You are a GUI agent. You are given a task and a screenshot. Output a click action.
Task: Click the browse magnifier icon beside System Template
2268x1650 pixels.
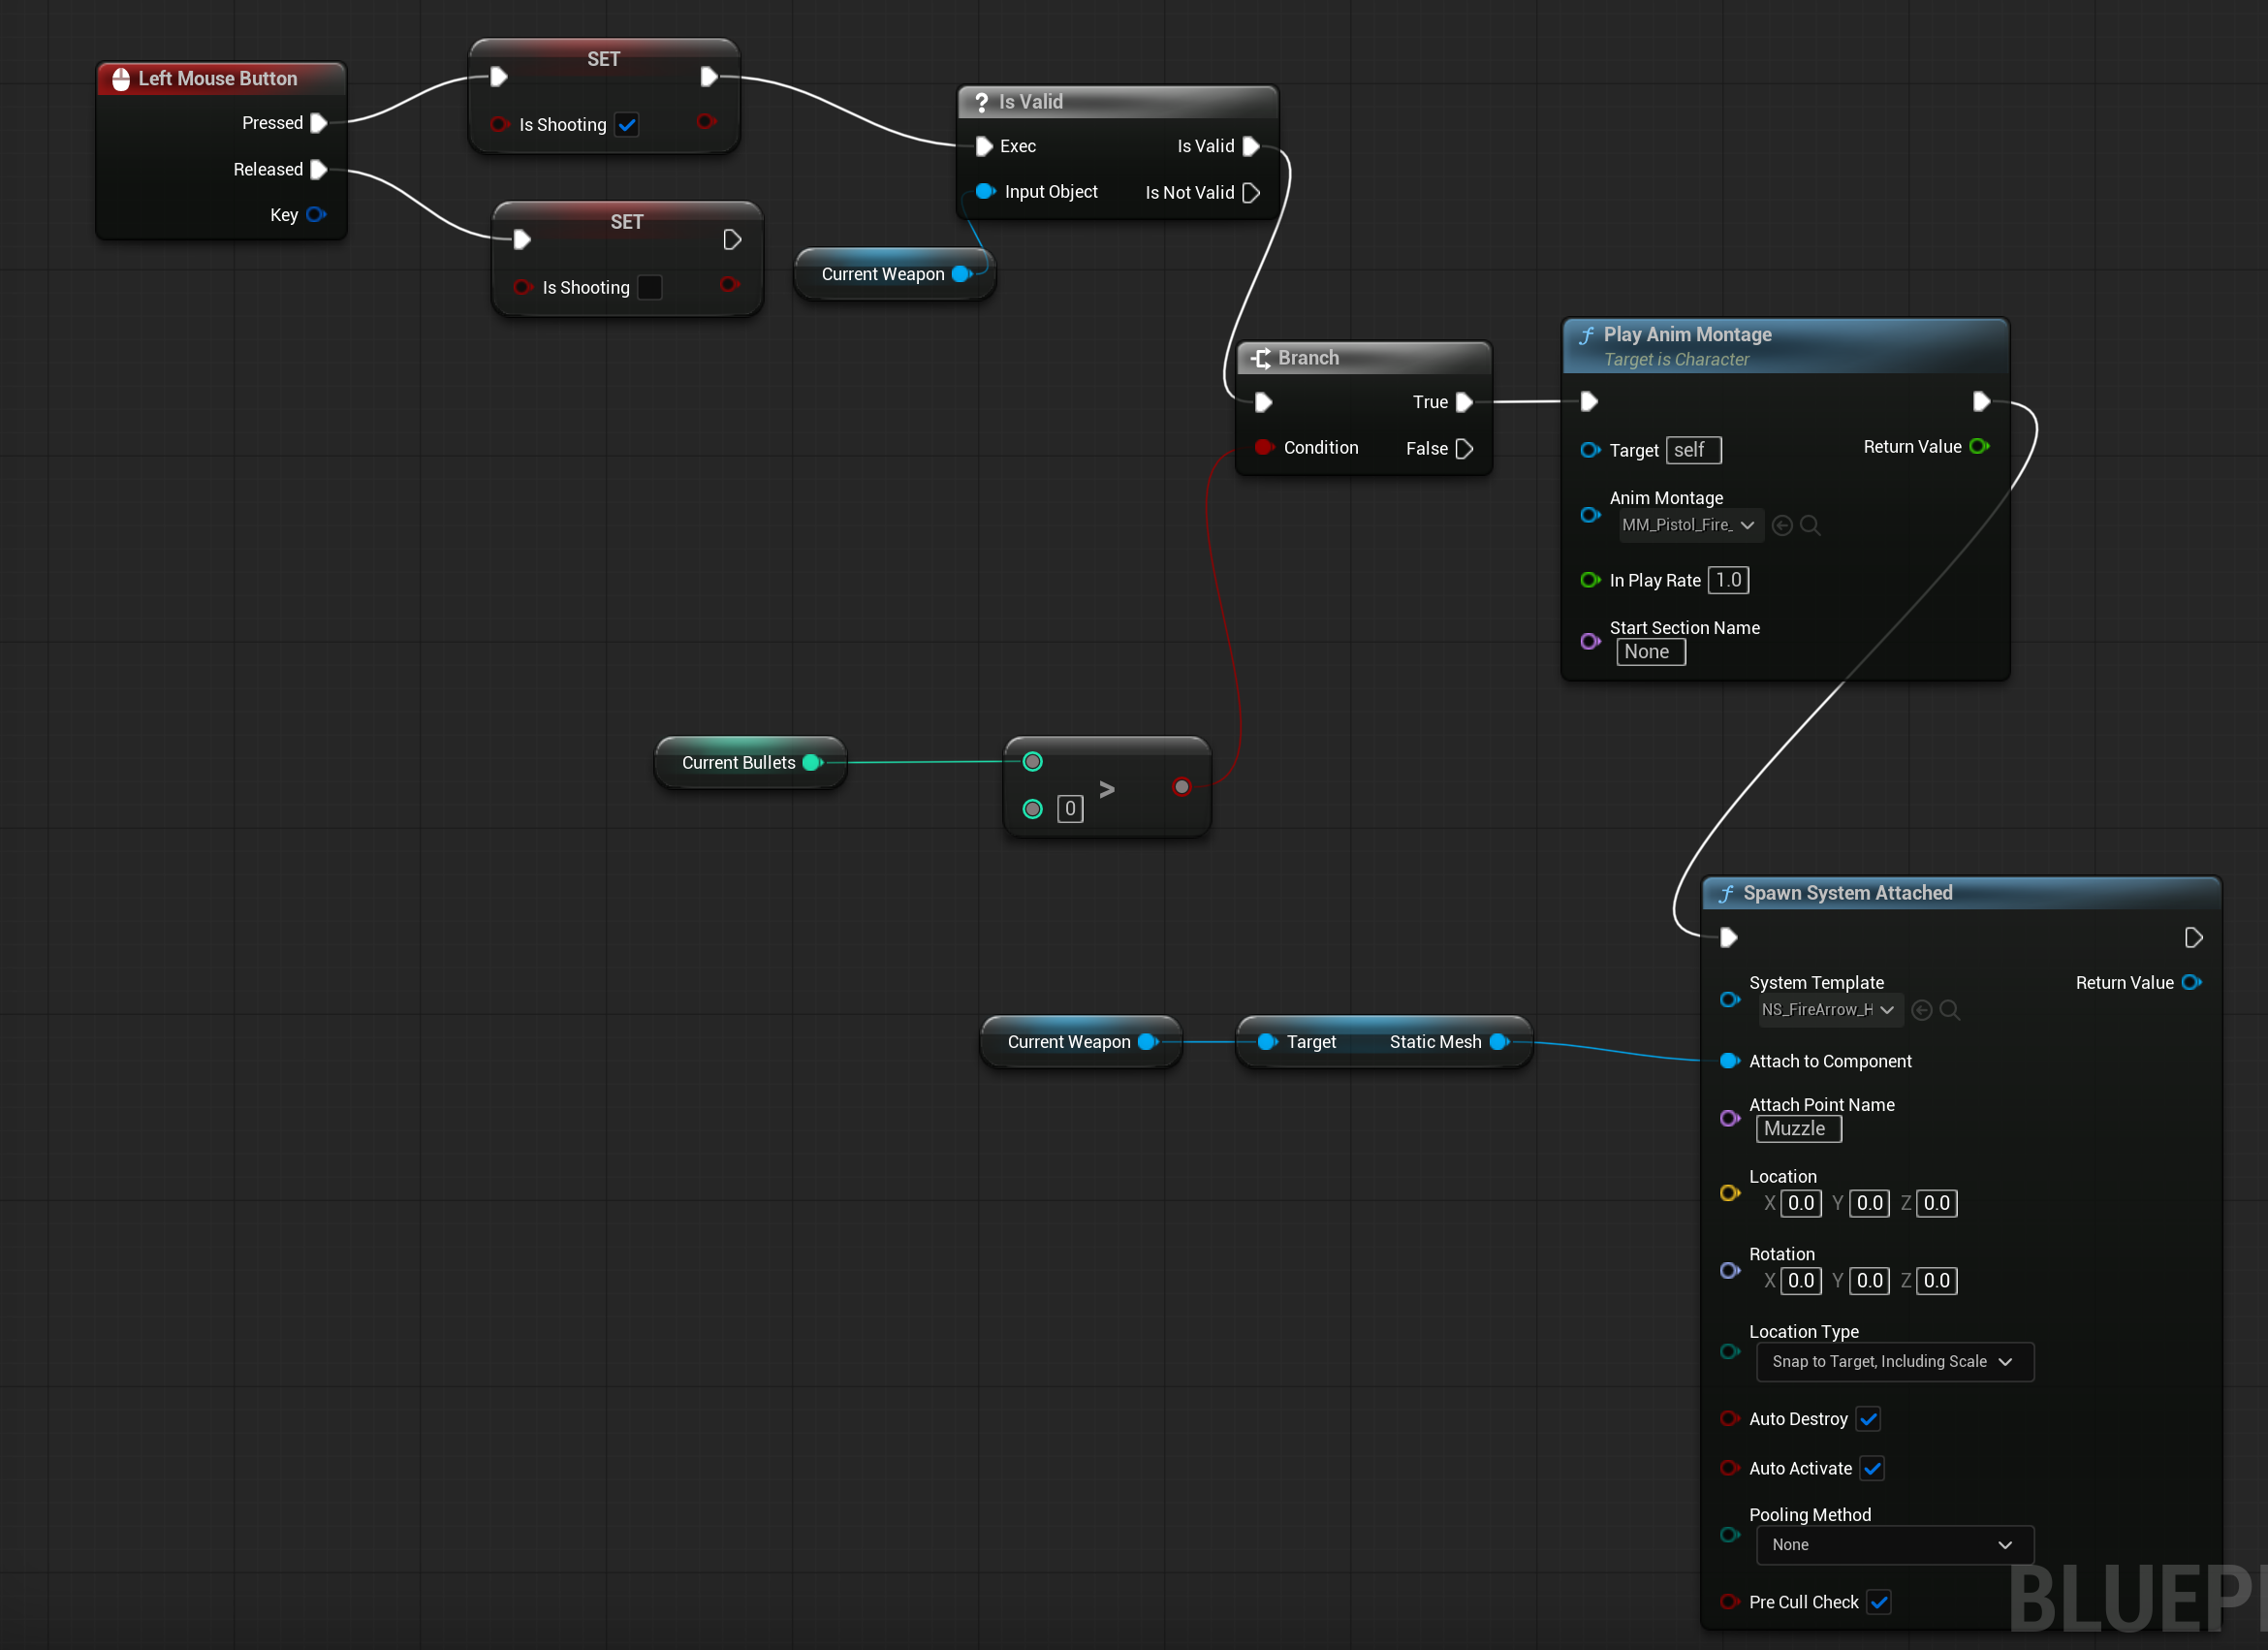pyautogui.click(x=1949, y=1011)
